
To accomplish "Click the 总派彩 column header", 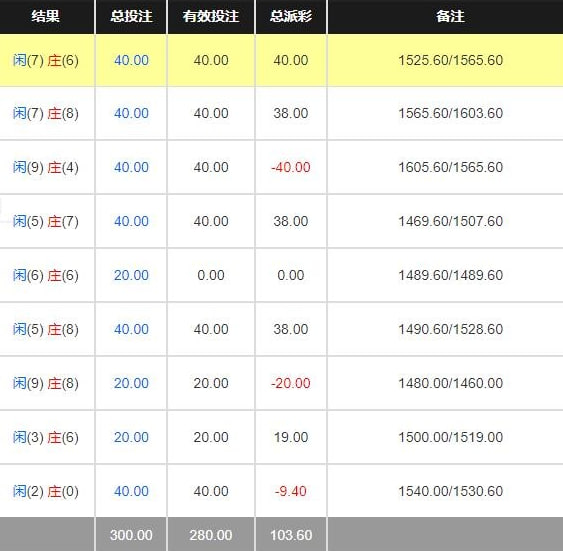I will (x=291, y=17).
